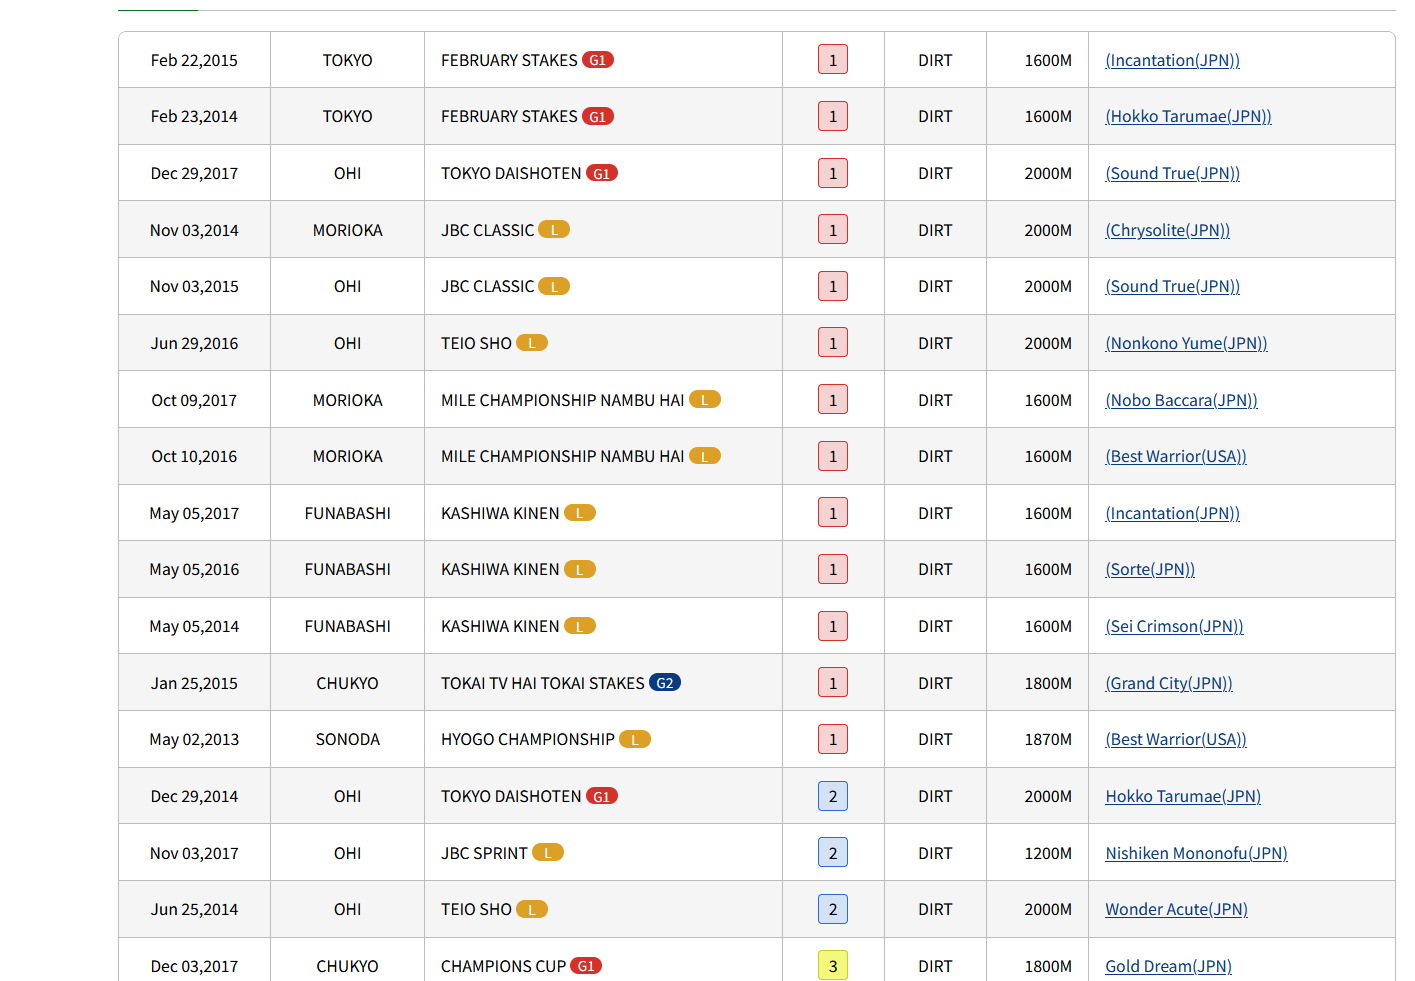The height and width of the screenshot is (981, 1415).
Task: Click L badge on Jun 25,2014 TEIO SHO
Action: (x=532, y=909)
